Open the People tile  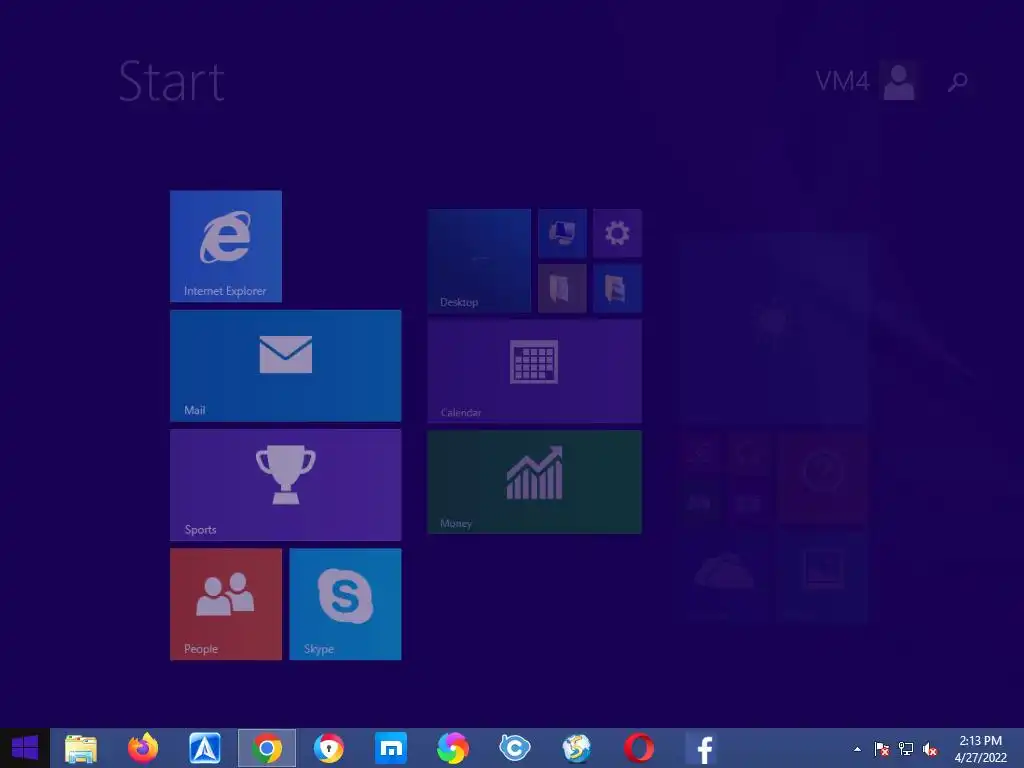click(x=226, y=604)
